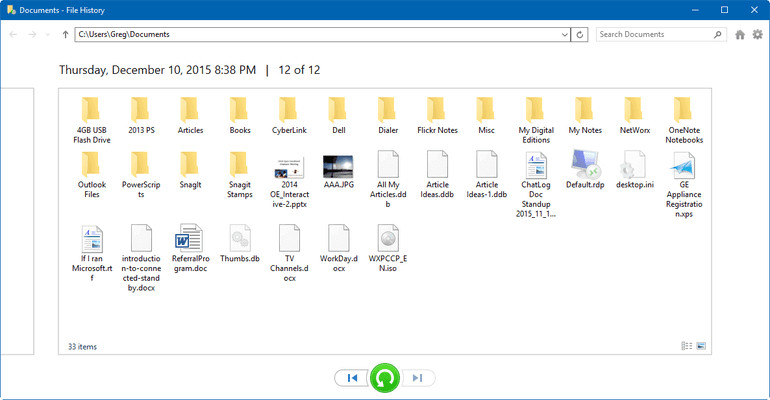Select the Articles folder
770x400 pixels.
(x=191, y=115)
